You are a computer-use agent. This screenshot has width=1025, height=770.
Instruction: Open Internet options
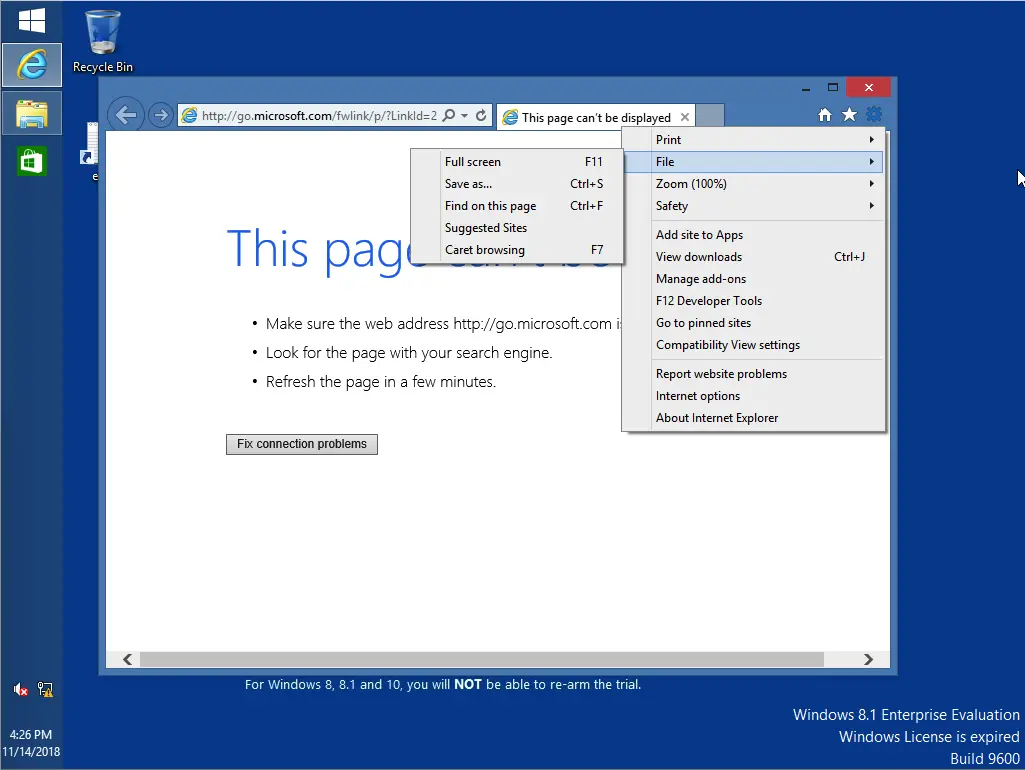[753, 396]
